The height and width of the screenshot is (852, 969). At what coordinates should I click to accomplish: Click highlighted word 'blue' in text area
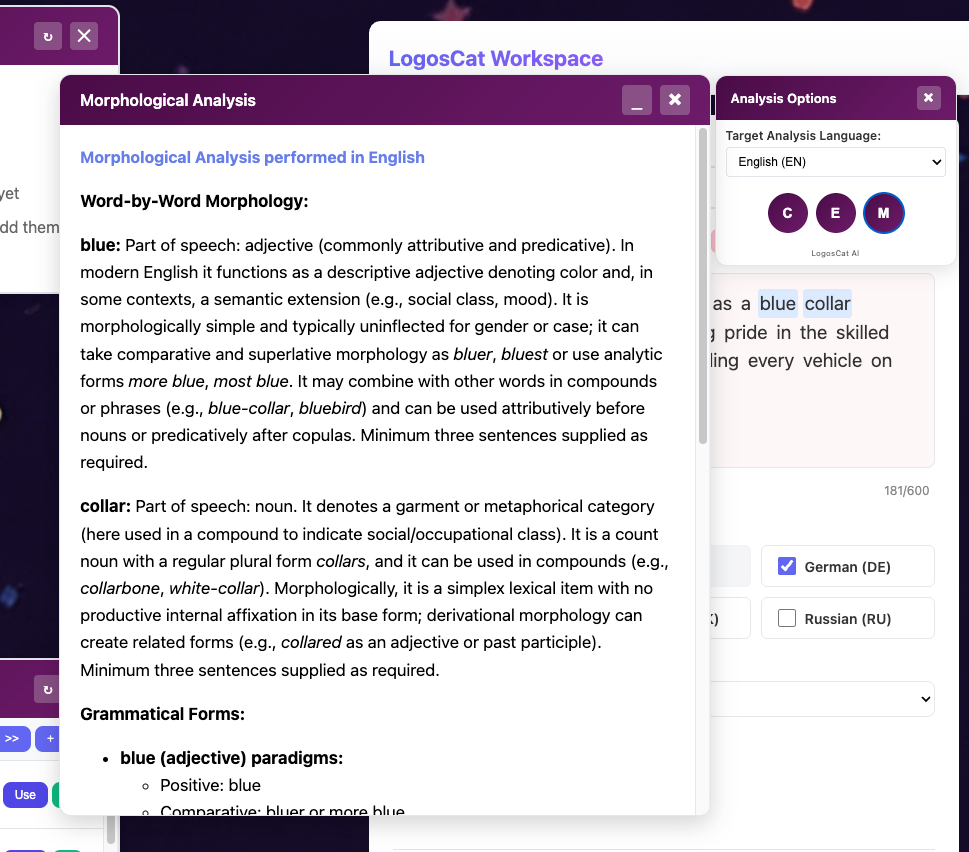777,304
